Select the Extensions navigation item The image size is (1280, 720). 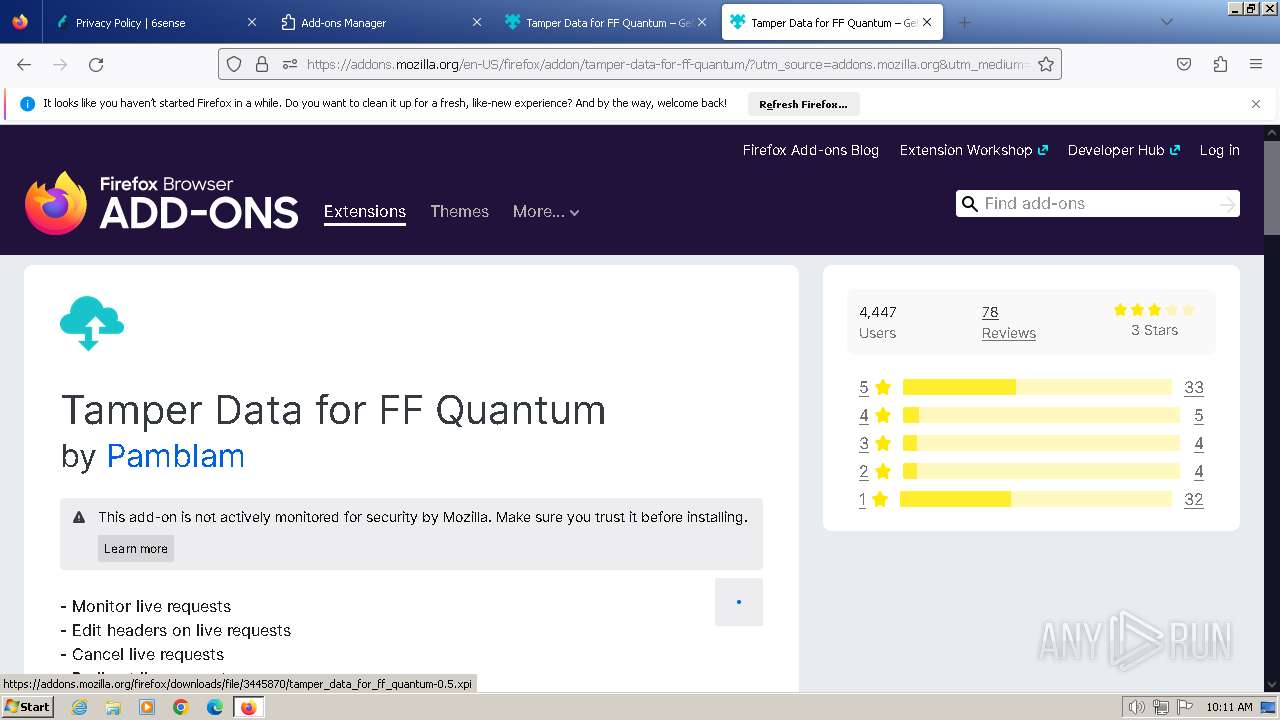click(x=365, y=211)
